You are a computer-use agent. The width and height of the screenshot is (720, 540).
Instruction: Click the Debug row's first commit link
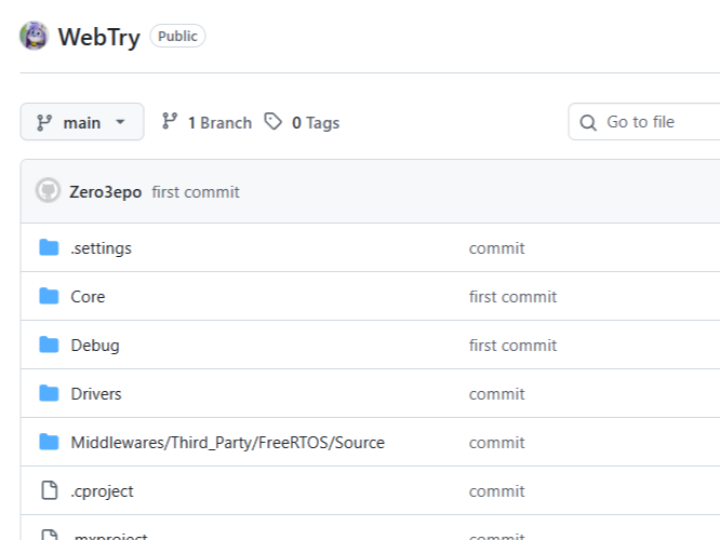point(513,345)
